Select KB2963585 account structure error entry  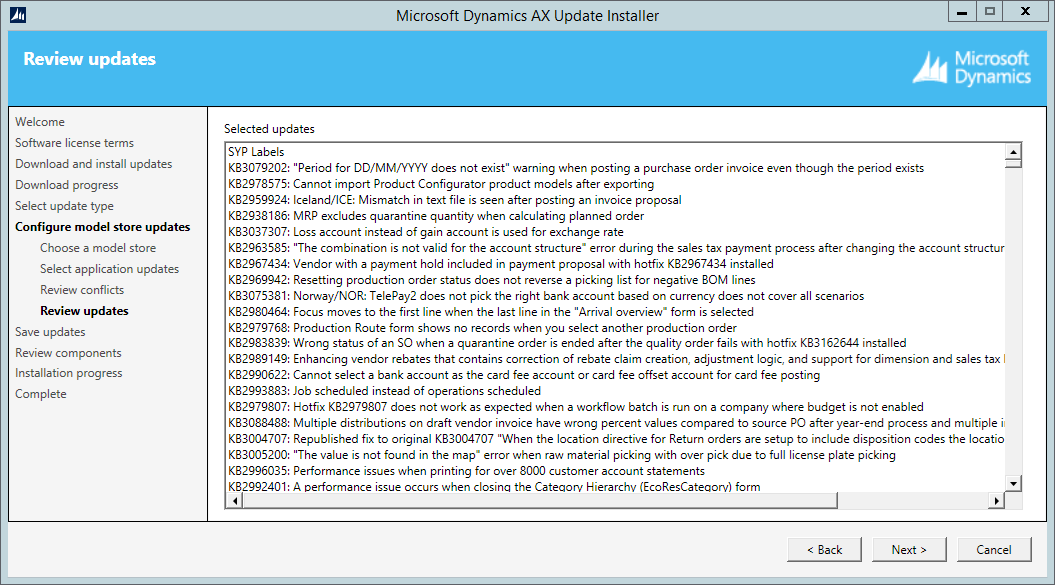616,248
